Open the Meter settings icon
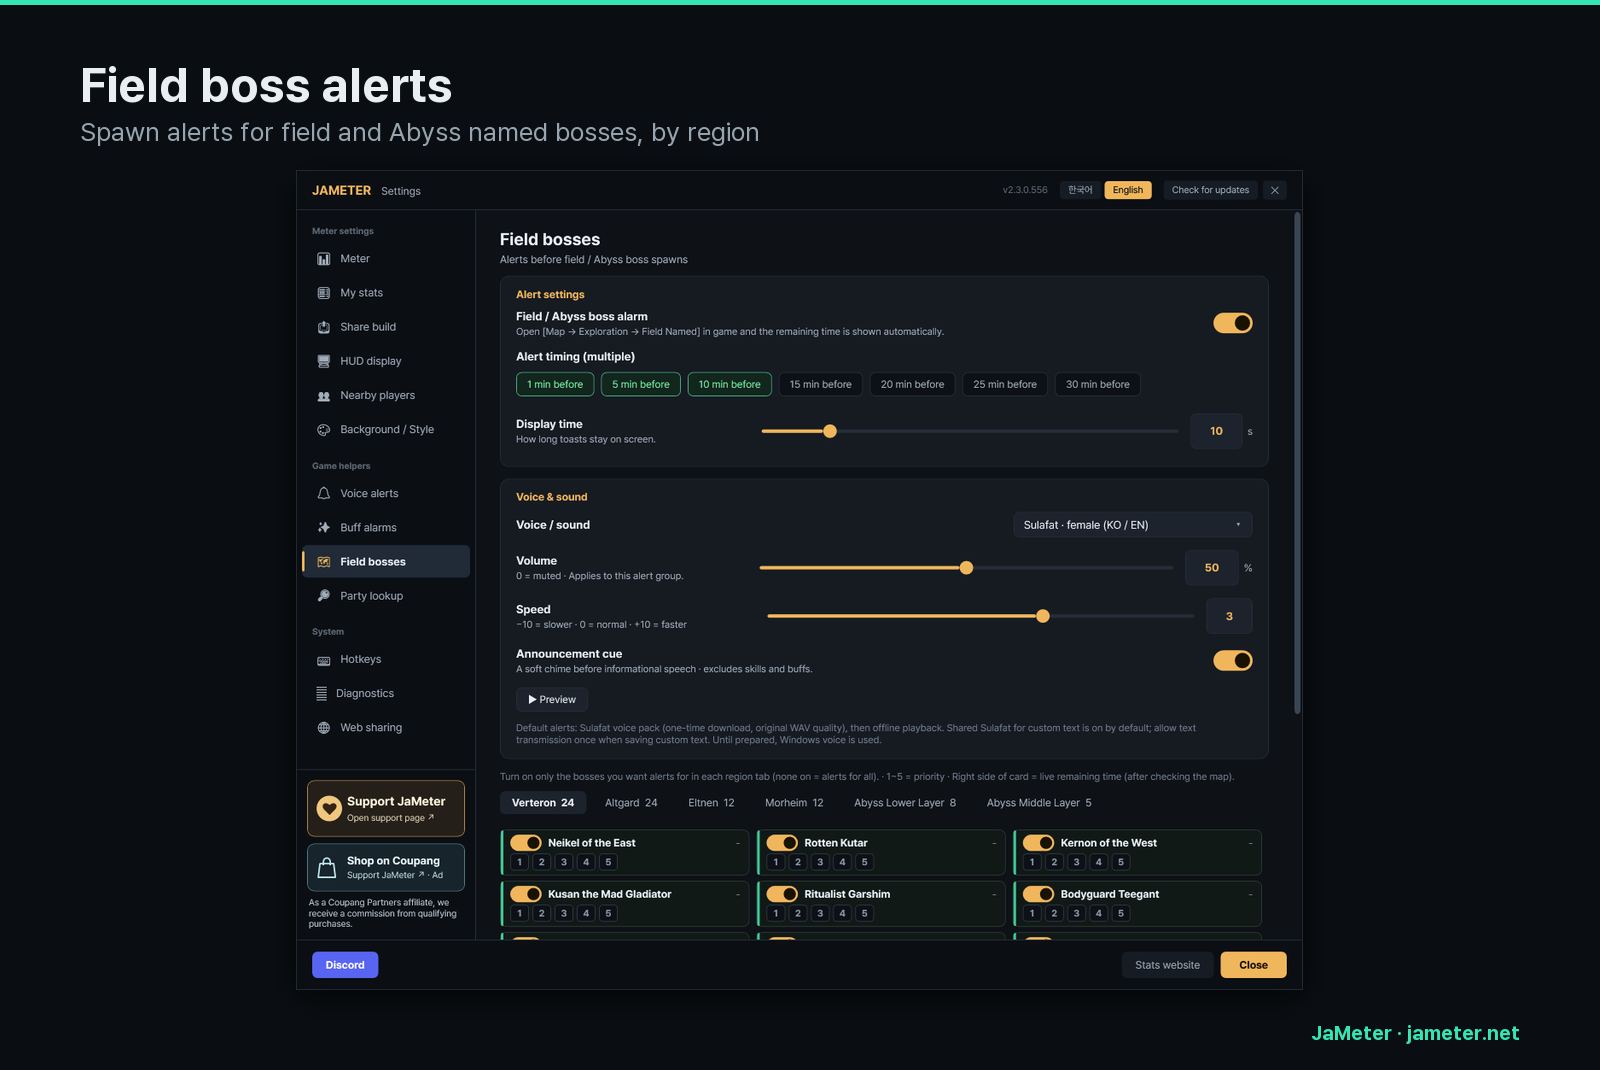 [324, 259]
